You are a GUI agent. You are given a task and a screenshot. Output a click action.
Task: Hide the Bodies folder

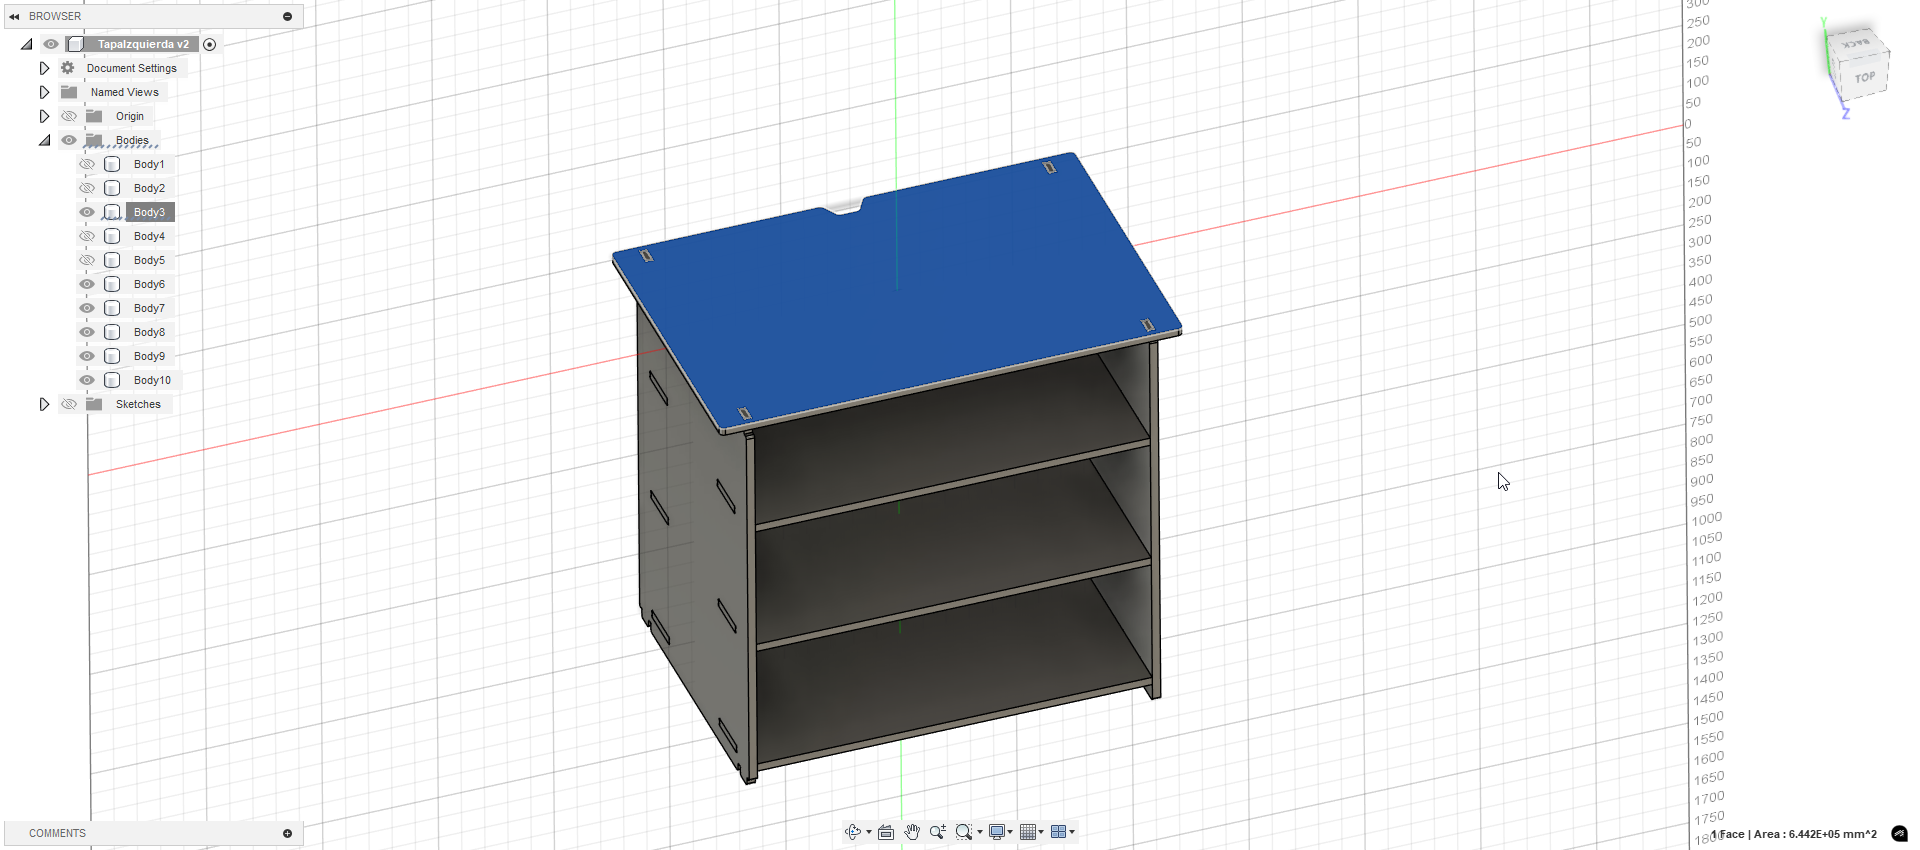point(69,140)
